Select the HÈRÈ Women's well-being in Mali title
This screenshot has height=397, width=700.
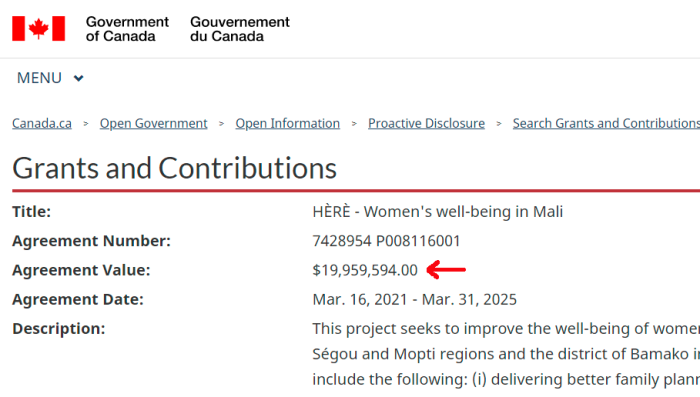coord(438,212)
